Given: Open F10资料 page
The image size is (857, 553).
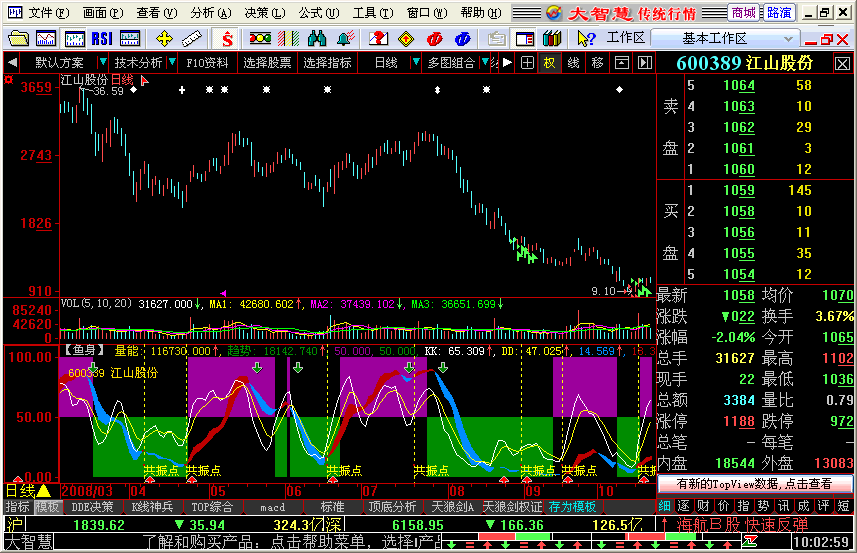Looking at the screenshot, I should pyautogui.click(x=207, y=63).
